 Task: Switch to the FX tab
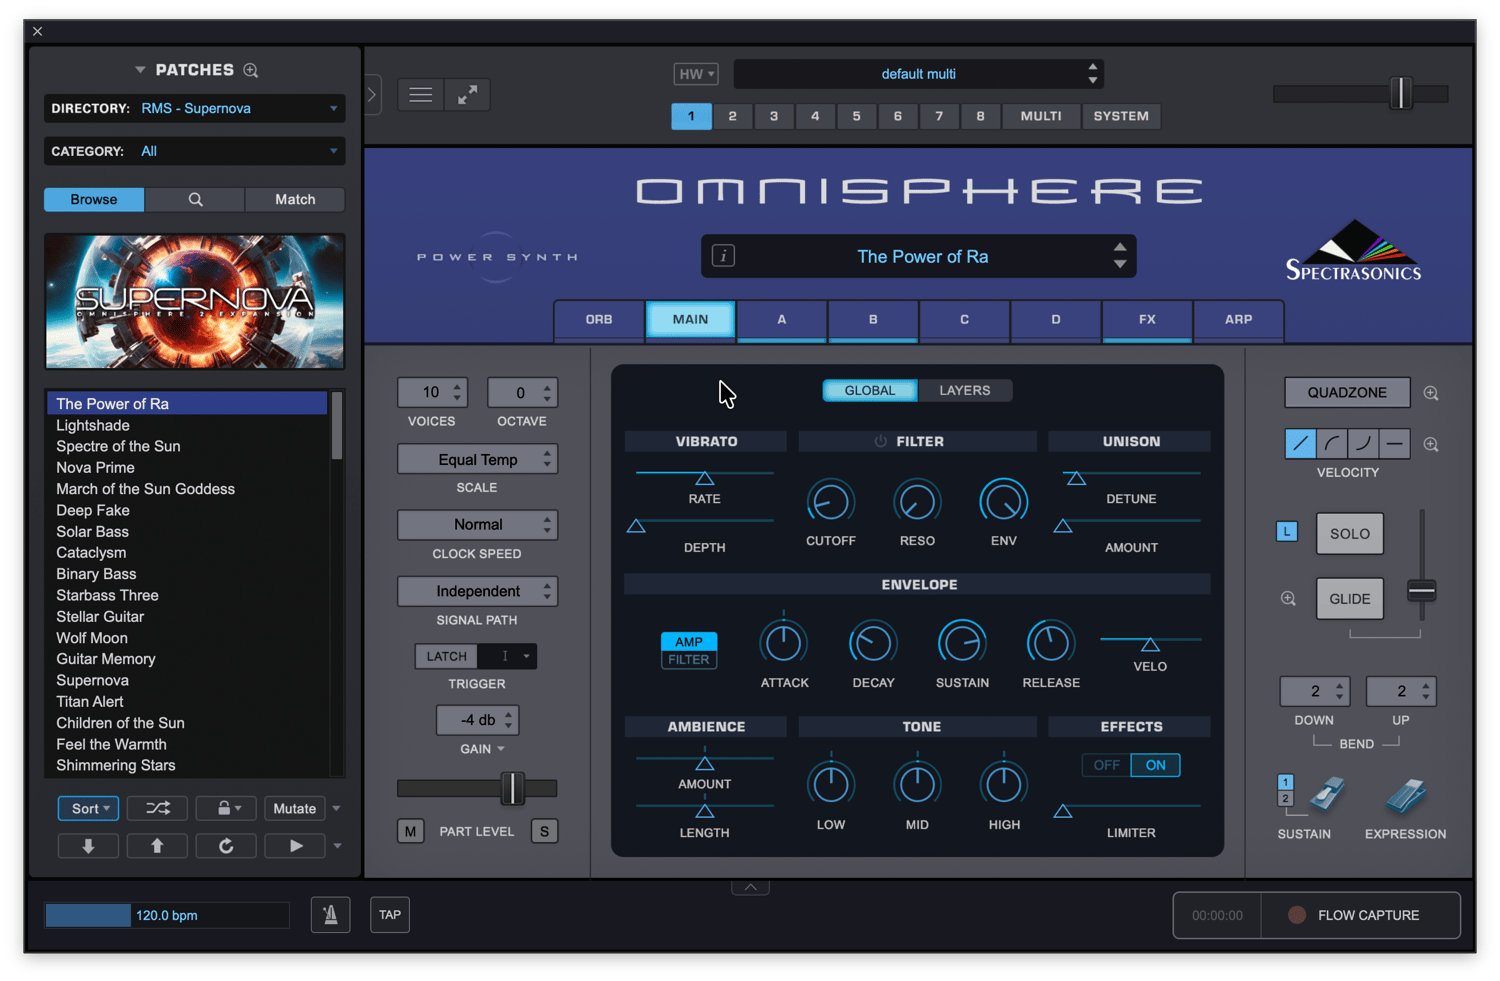(1147, 320)
